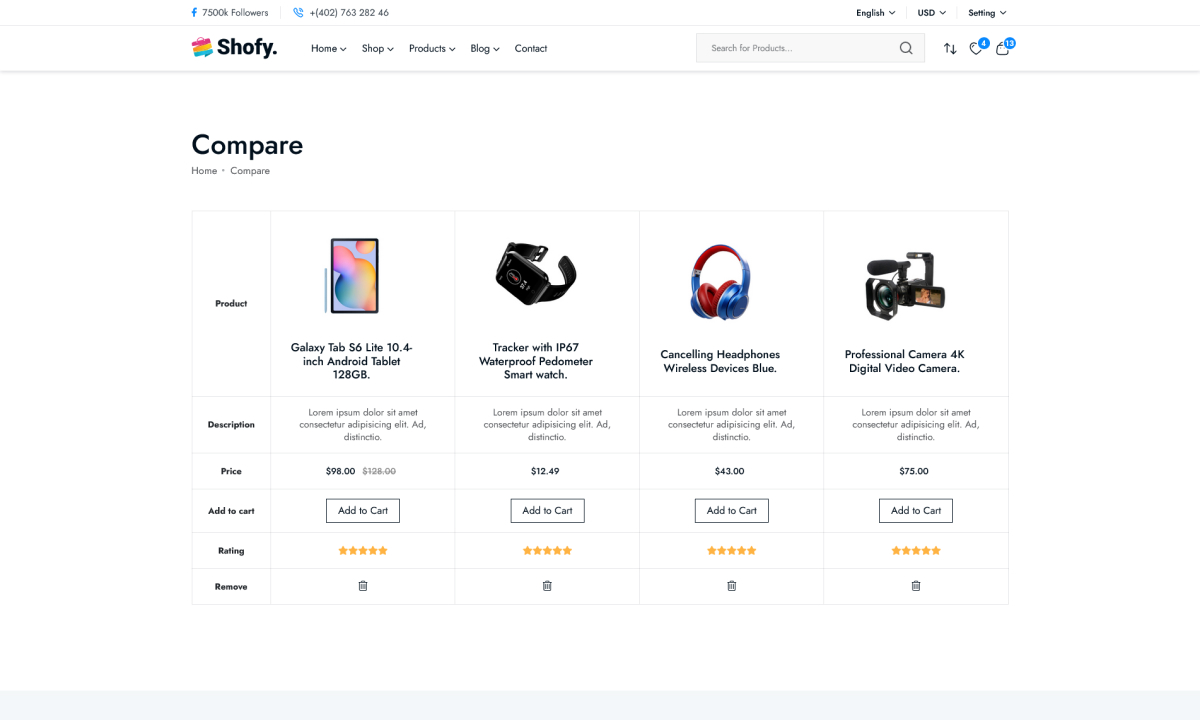The image size is (1200, 720).
Task: Add the Cancelling Headphones to cart
Action: pyautogui.click(x=731, y=510)
